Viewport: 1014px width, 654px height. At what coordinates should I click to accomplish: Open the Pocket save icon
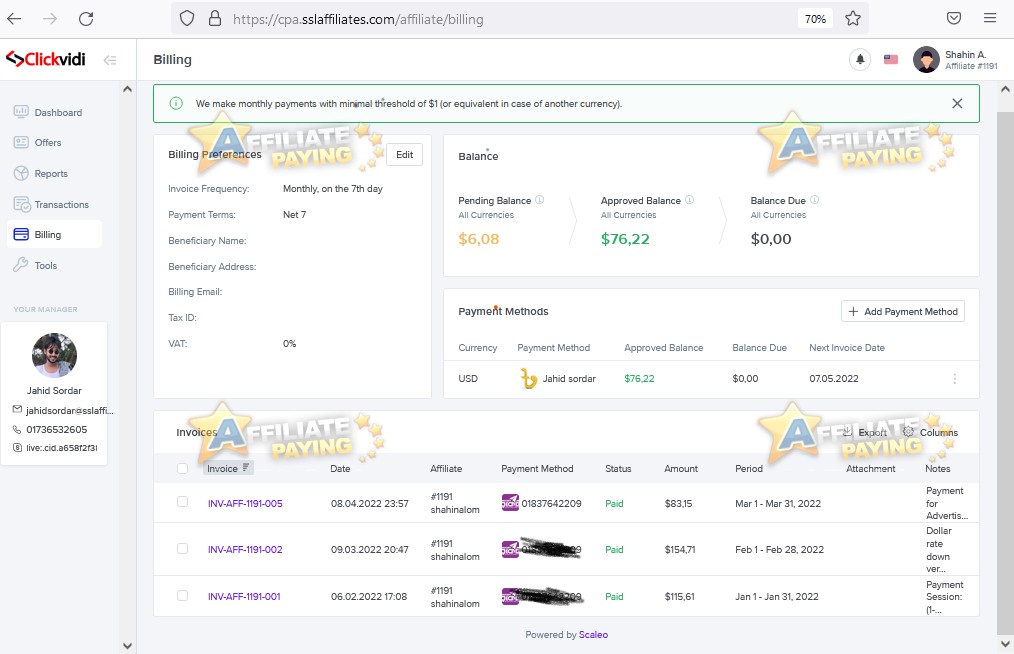954,18
